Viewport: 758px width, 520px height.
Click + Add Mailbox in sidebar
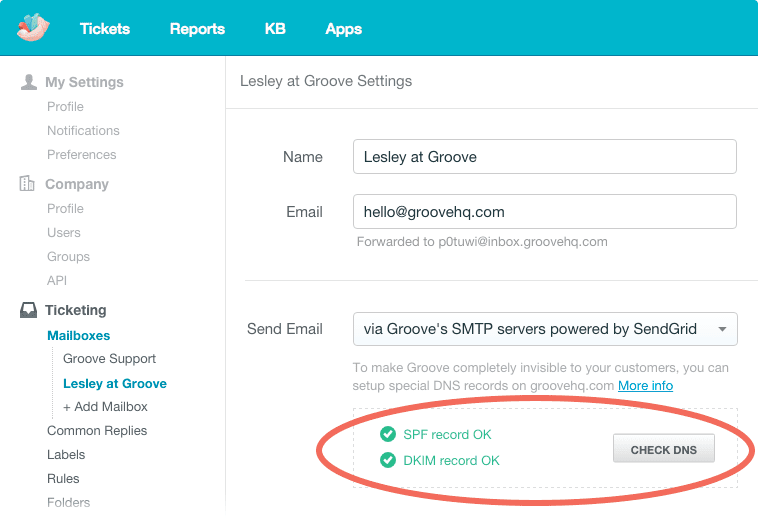pyautogui.click(x=105, y=407)
